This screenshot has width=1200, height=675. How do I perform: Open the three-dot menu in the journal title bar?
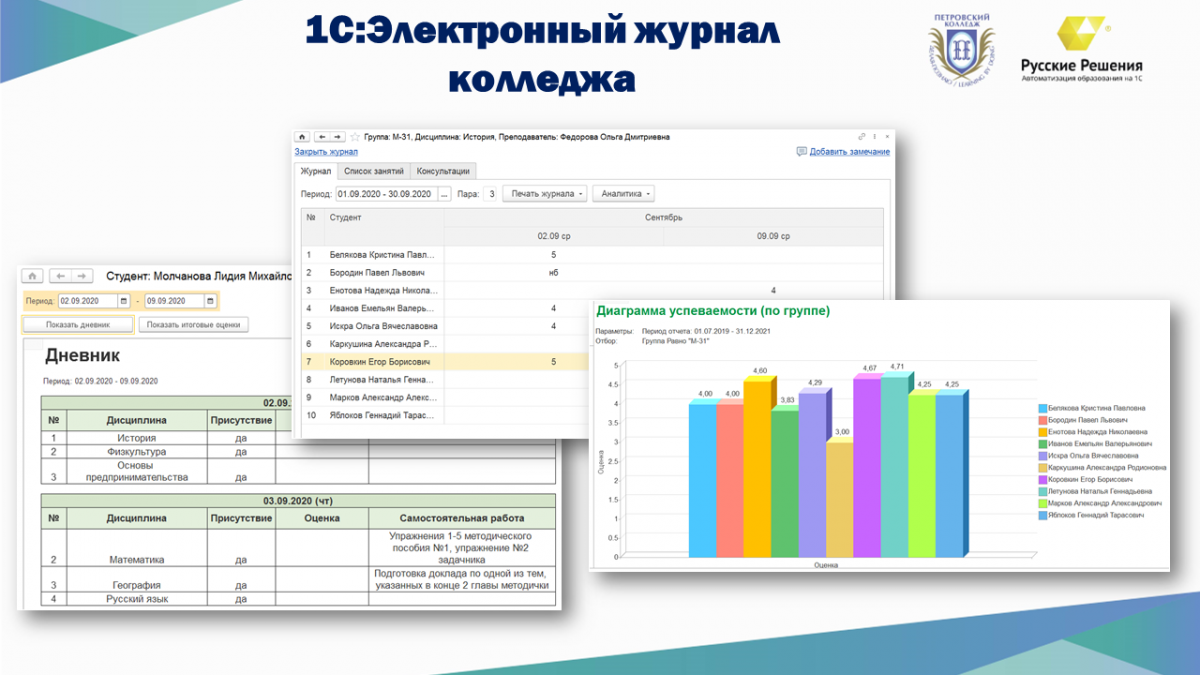[875, 136]
